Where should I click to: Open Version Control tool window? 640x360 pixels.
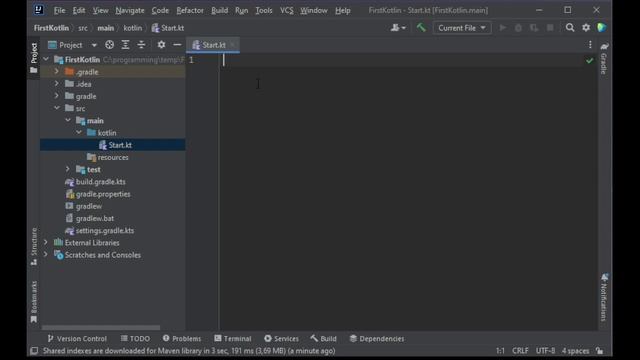pos(77,338)
